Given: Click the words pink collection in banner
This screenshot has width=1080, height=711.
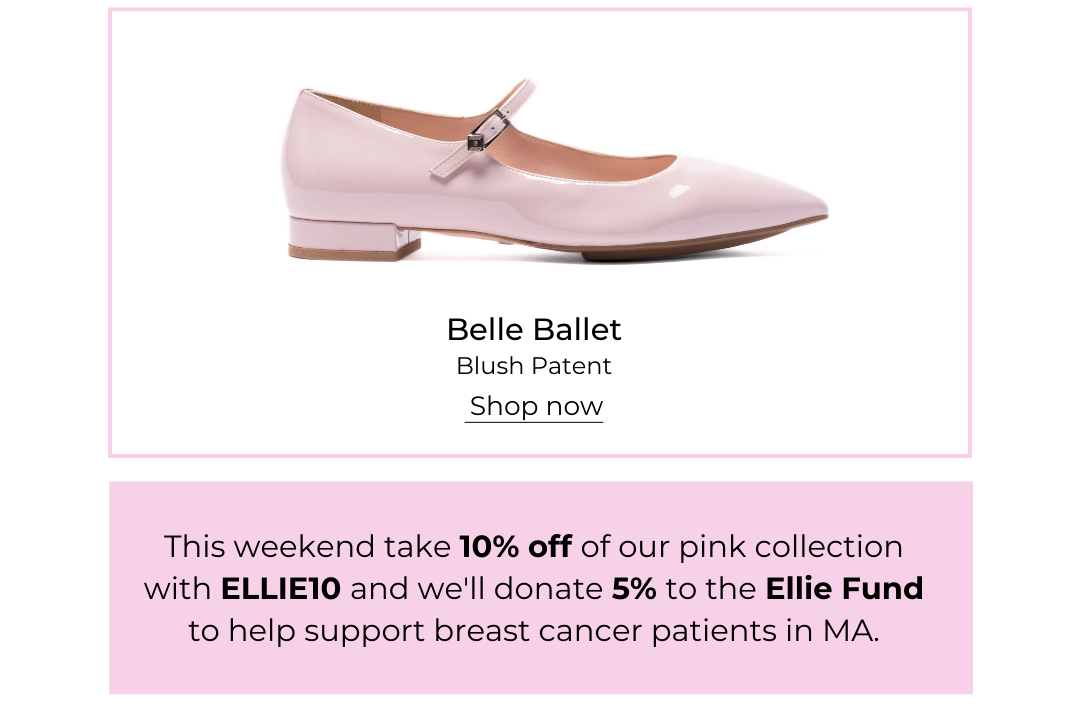Looking at the screenshot, I should click(791, 548).
